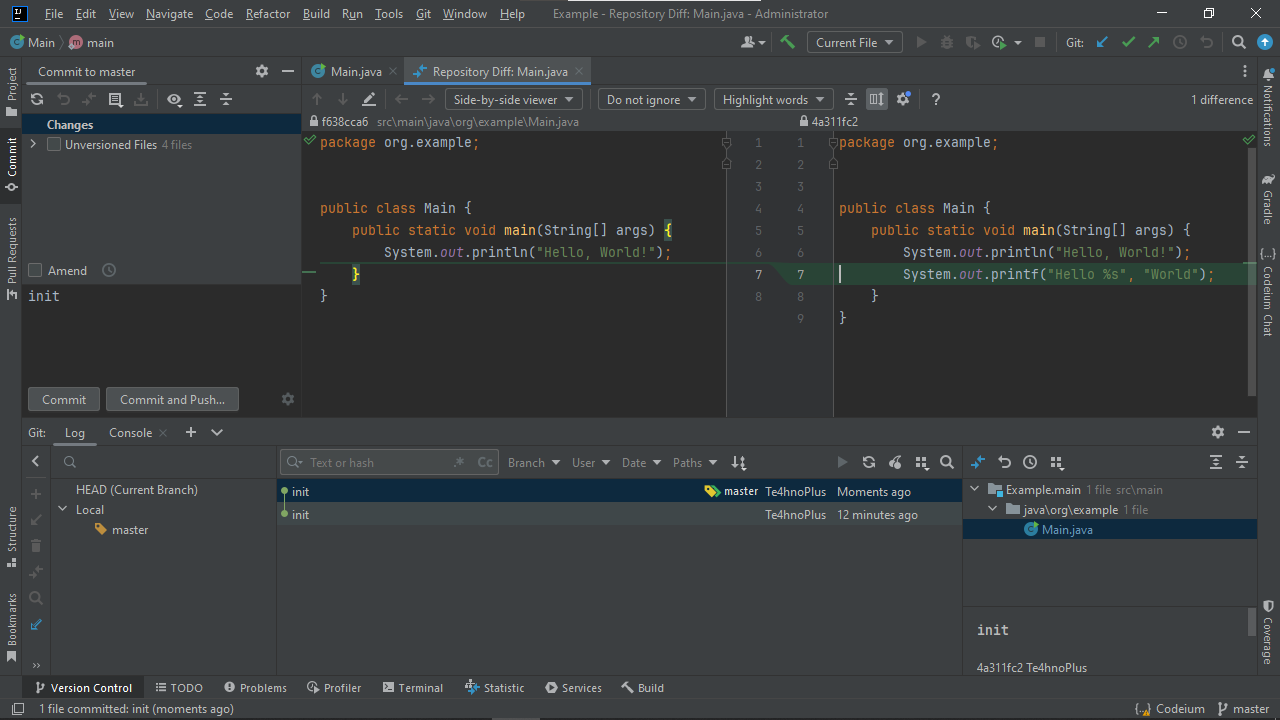Expand the Unversioned Files tree node
This screenshot has height=720, width=1280.
[x=34, y=145]
